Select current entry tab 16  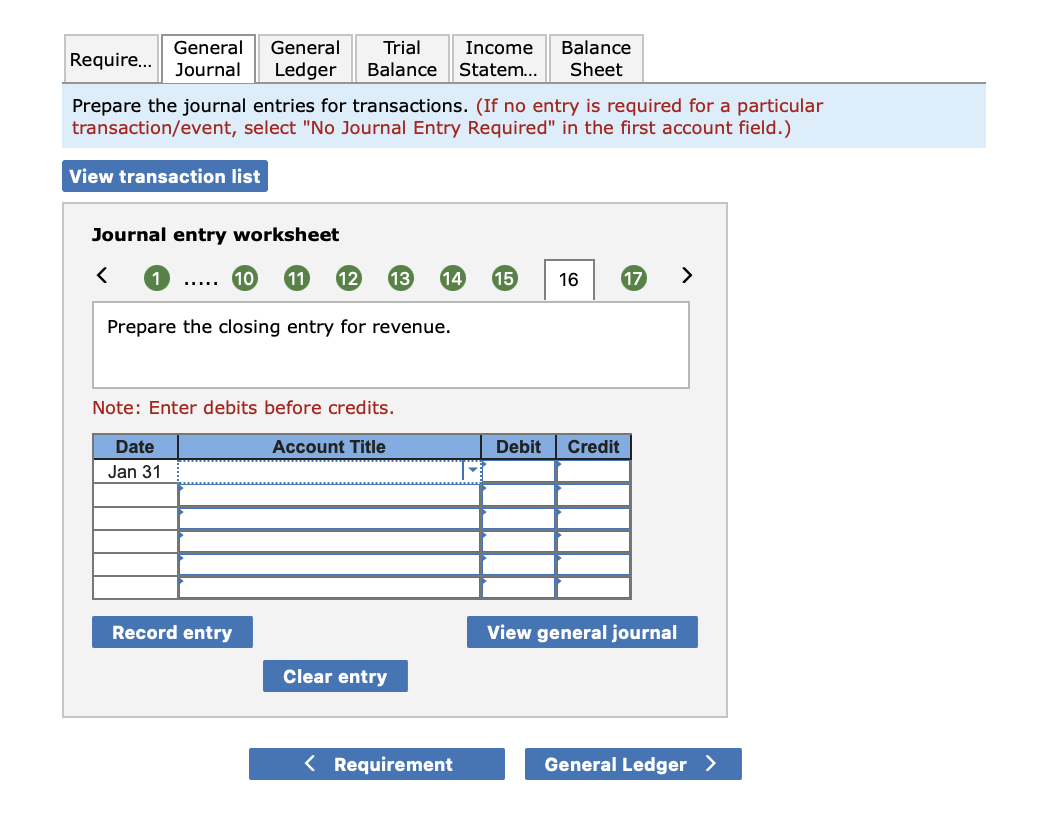[569, 279]
